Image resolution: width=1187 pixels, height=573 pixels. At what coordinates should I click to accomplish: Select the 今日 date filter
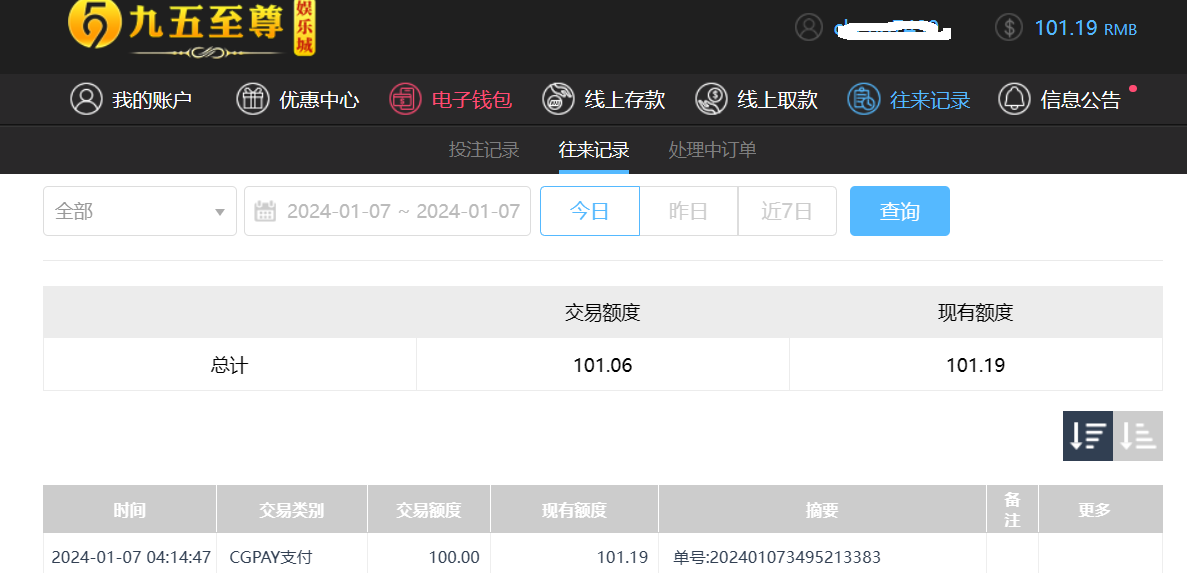pyautogui.click(x=590, y=210)
